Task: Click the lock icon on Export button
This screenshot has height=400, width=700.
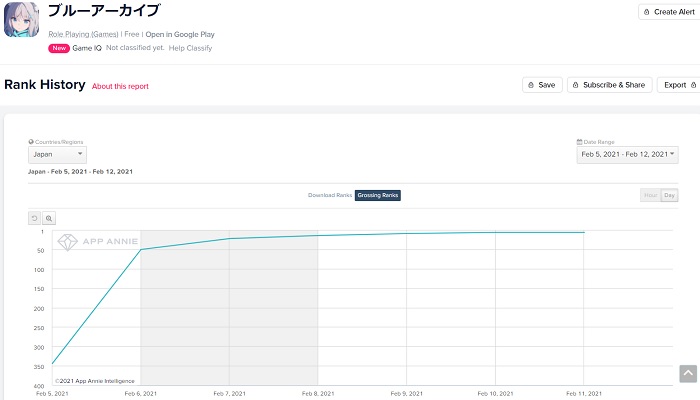Action: coord(693,85)
